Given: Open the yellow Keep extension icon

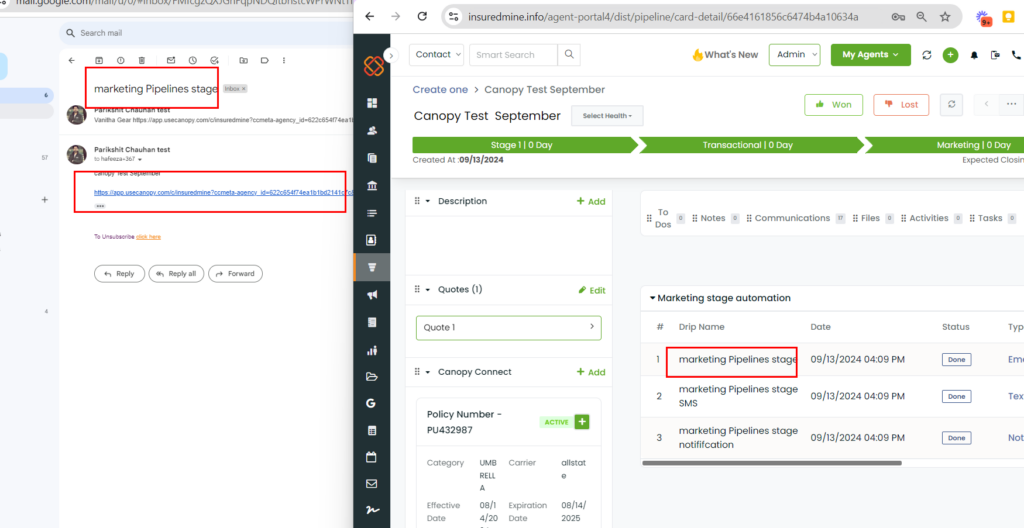Looking at the screenshot, I should [x=1008, y=18].
